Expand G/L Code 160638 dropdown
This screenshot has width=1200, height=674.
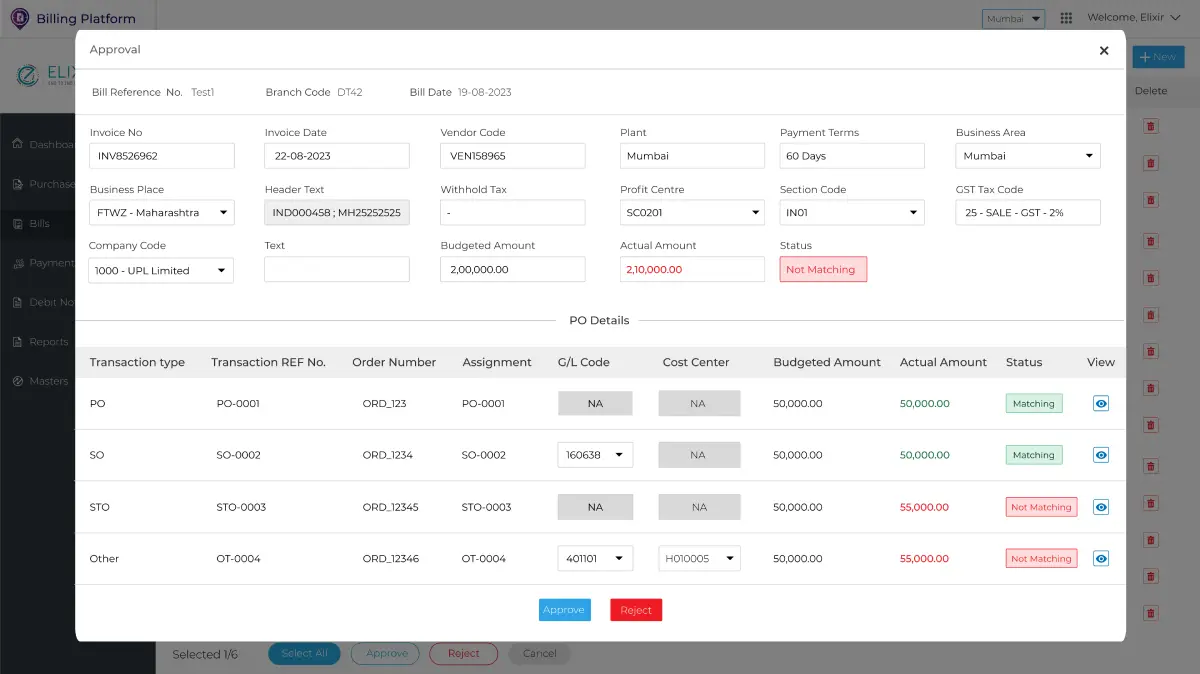click(595, 455)
